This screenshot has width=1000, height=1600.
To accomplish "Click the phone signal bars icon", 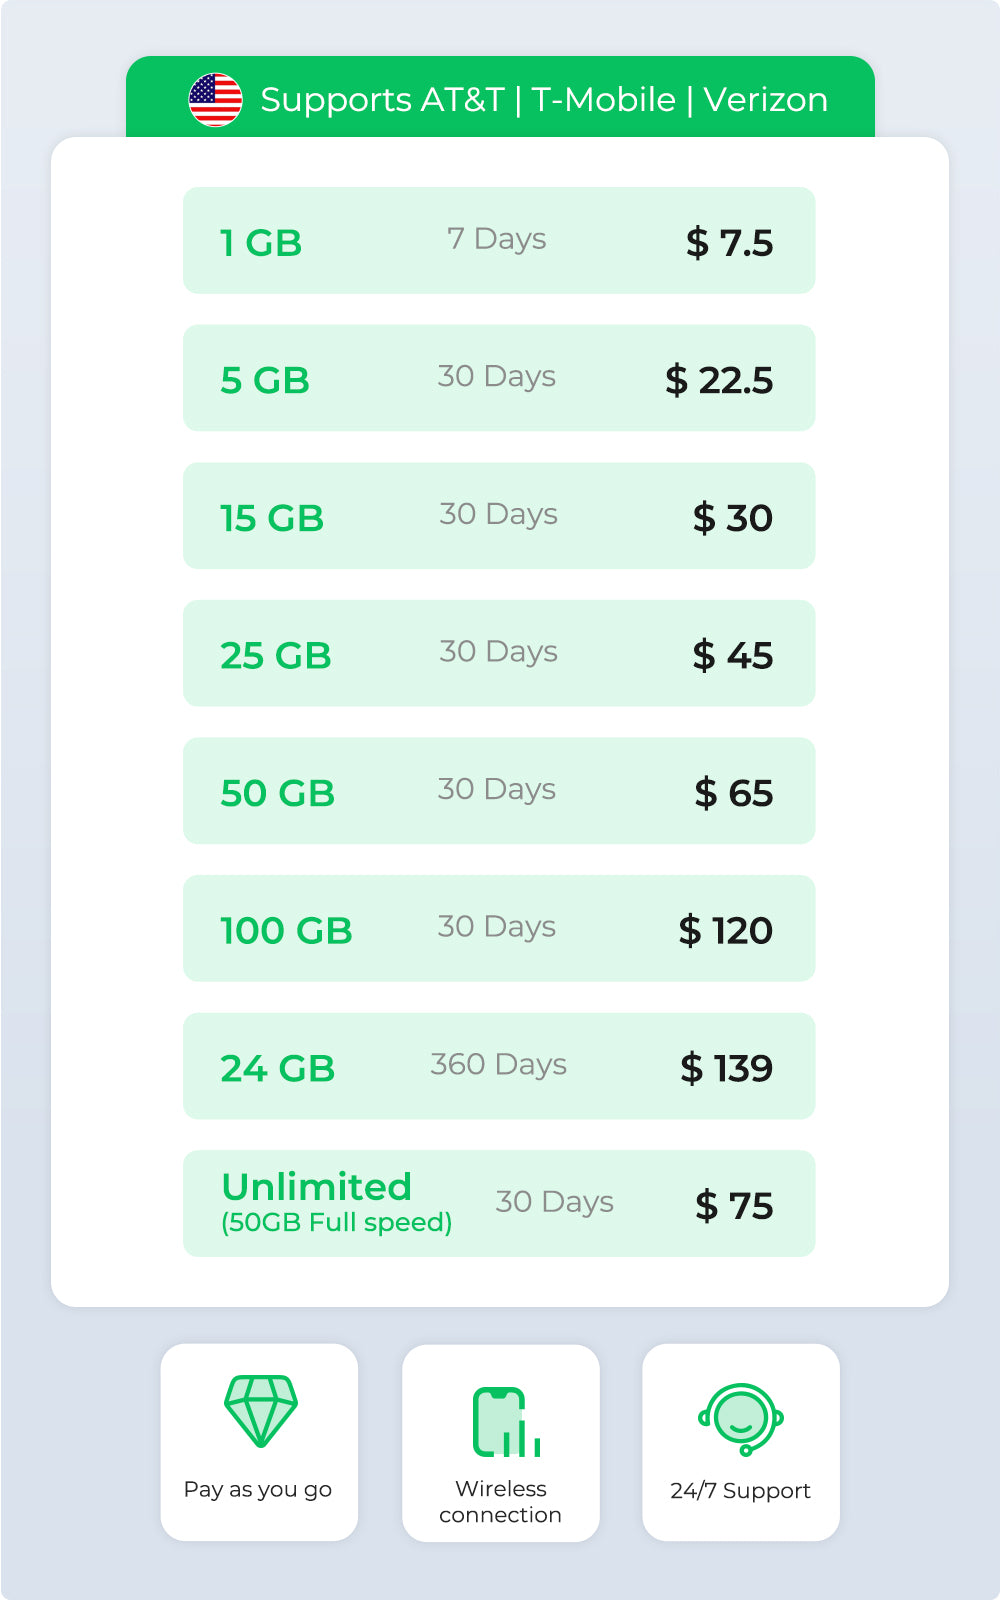I will 506,1422.
